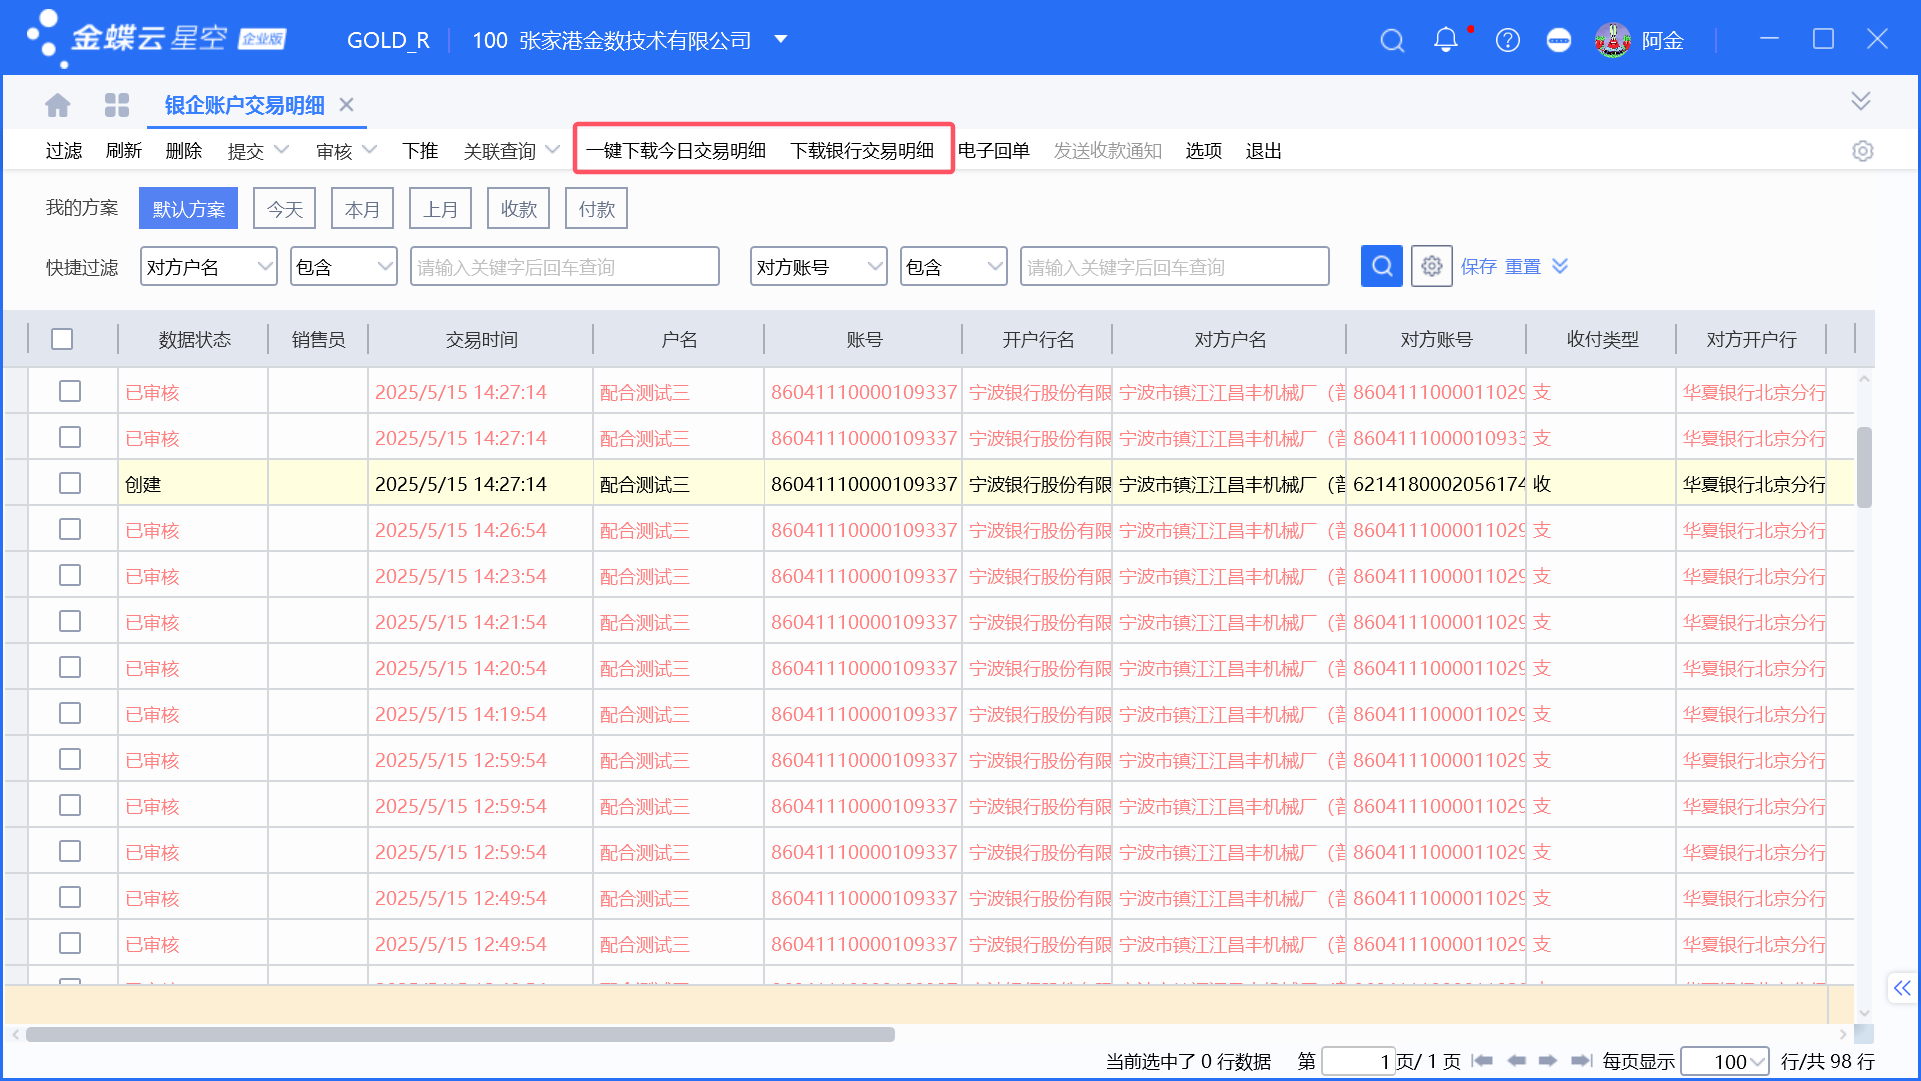Click the Kingdee cloud logo
This screenshot has width=1921, height=1081.
pyautogui.click(x=155, y=38)
